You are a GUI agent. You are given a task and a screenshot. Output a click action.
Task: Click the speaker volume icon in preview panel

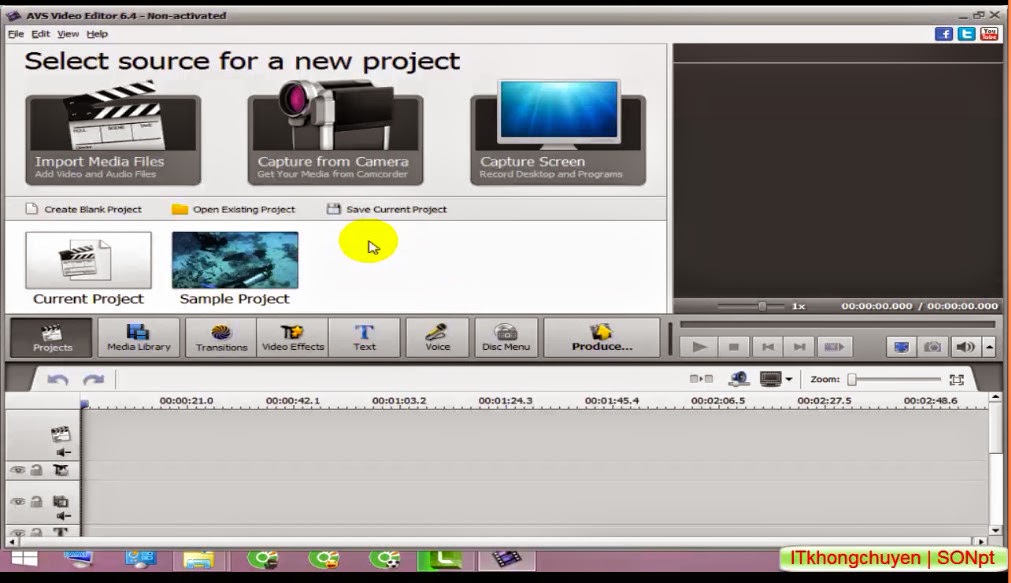pos(963,347)
